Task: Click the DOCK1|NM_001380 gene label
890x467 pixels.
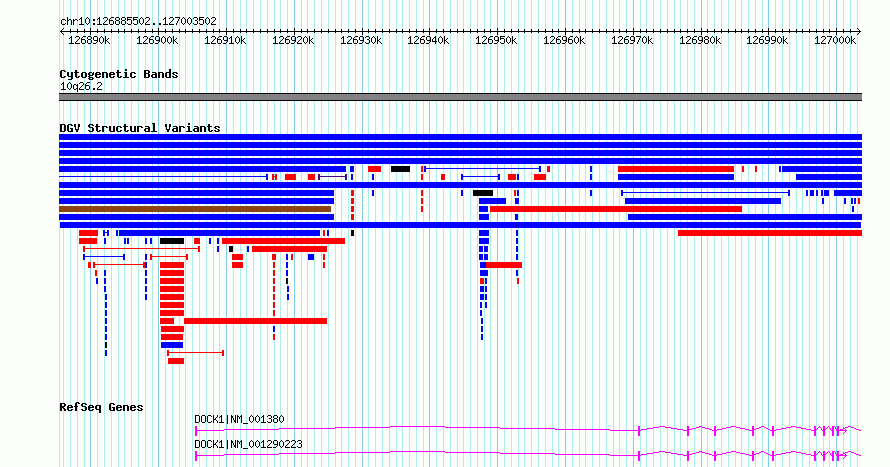Action: pyautogui.click(x=240, y=419)
